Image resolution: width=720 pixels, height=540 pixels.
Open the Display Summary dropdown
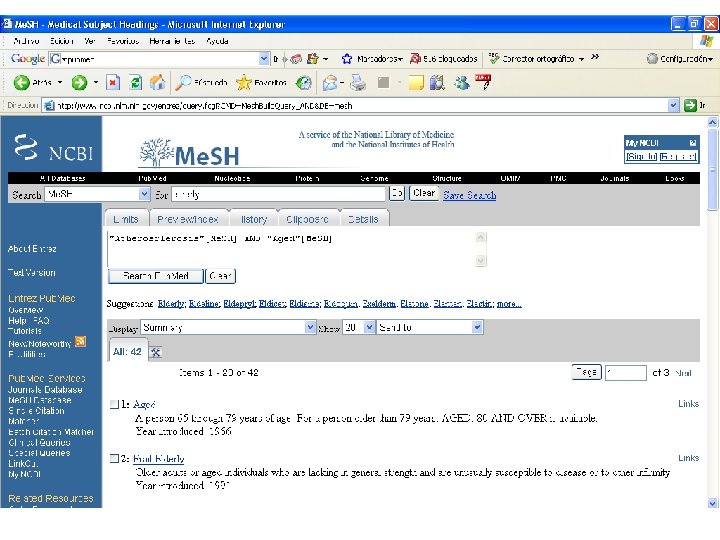(310, 327)
